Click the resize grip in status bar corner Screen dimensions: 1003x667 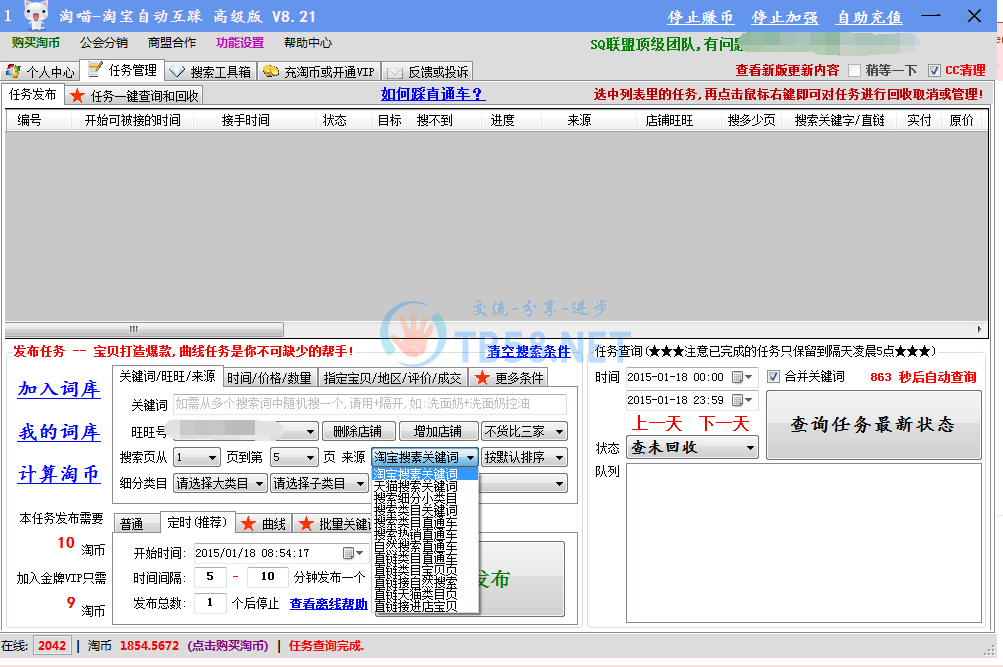click(x=989, y=650)
